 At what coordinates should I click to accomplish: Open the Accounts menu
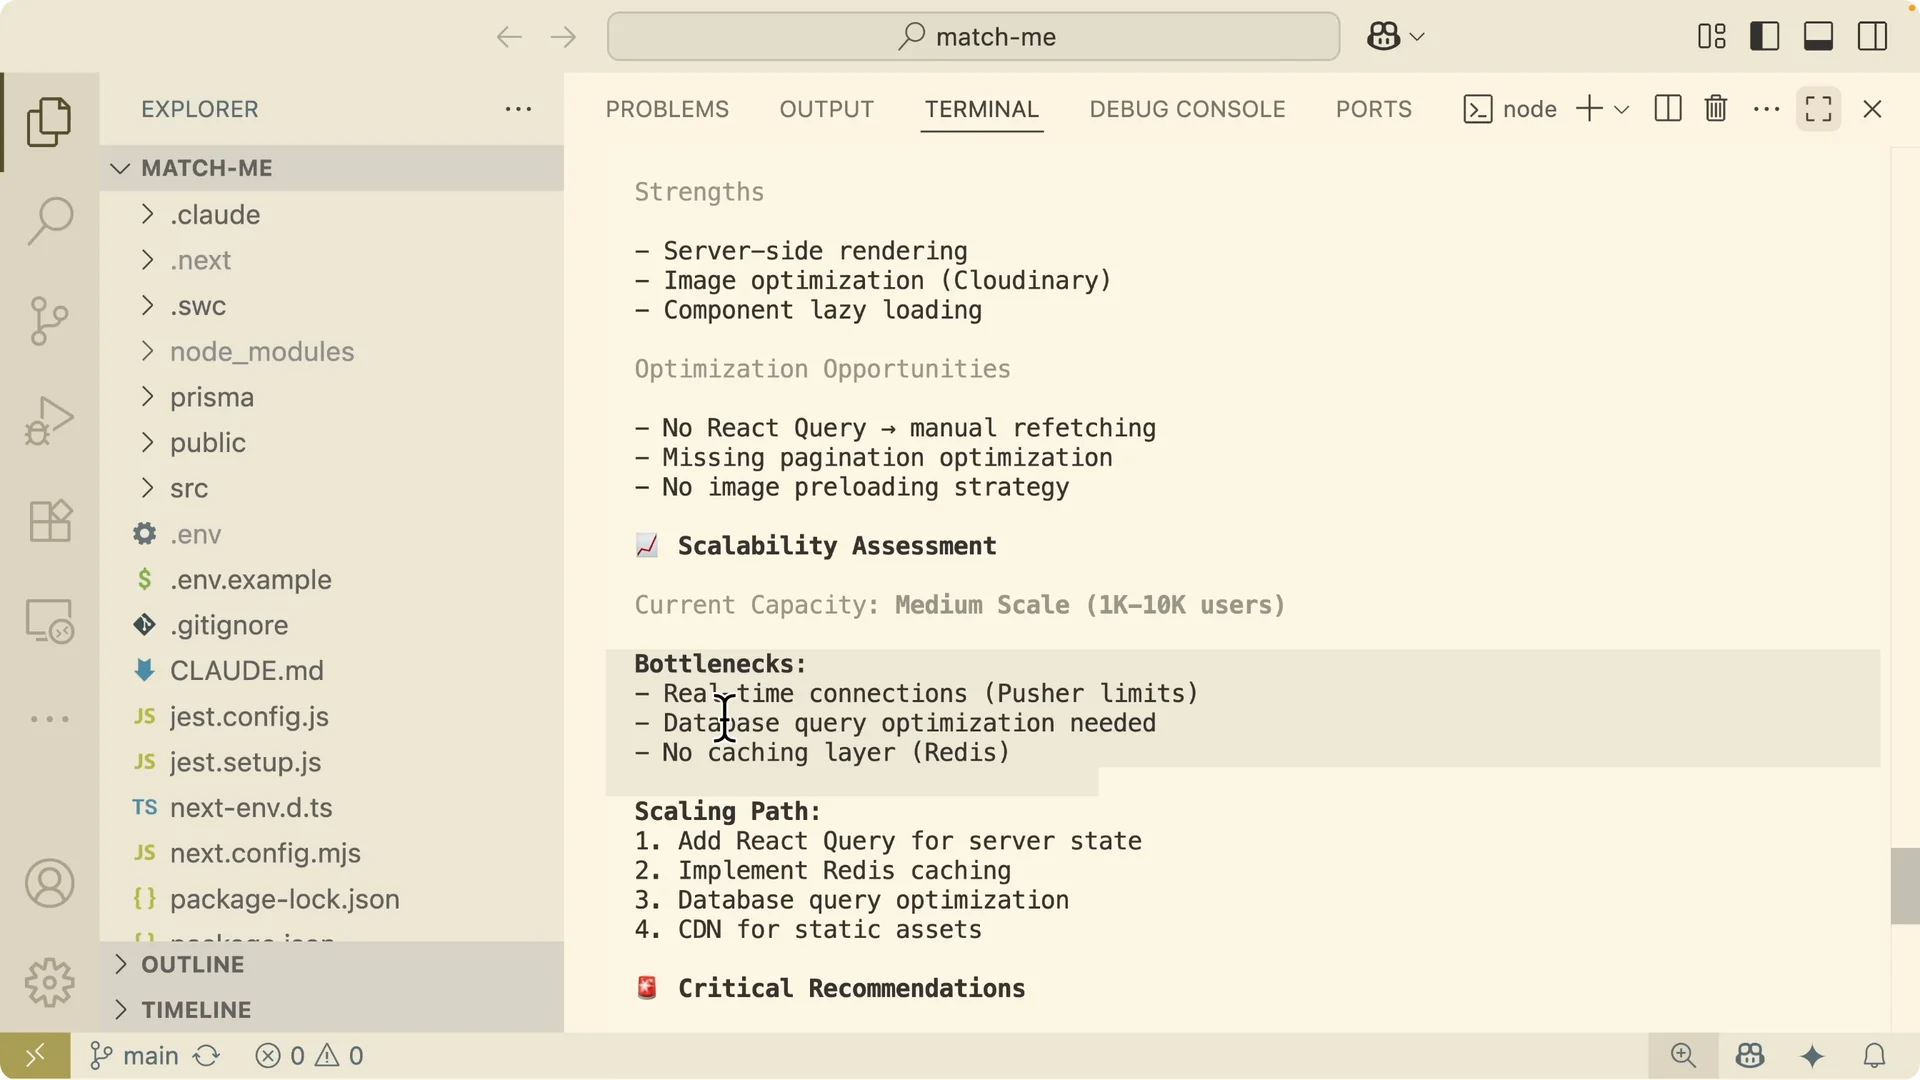click(49, 884)
